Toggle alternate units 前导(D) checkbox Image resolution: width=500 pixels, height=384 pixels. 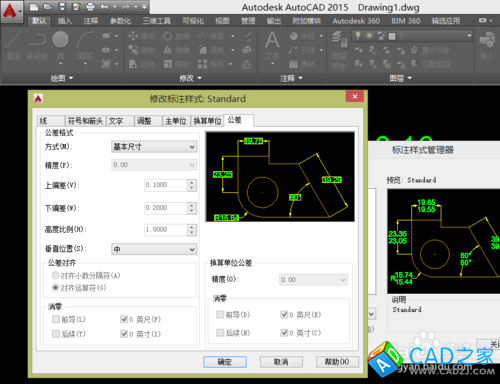coord(220,314)
